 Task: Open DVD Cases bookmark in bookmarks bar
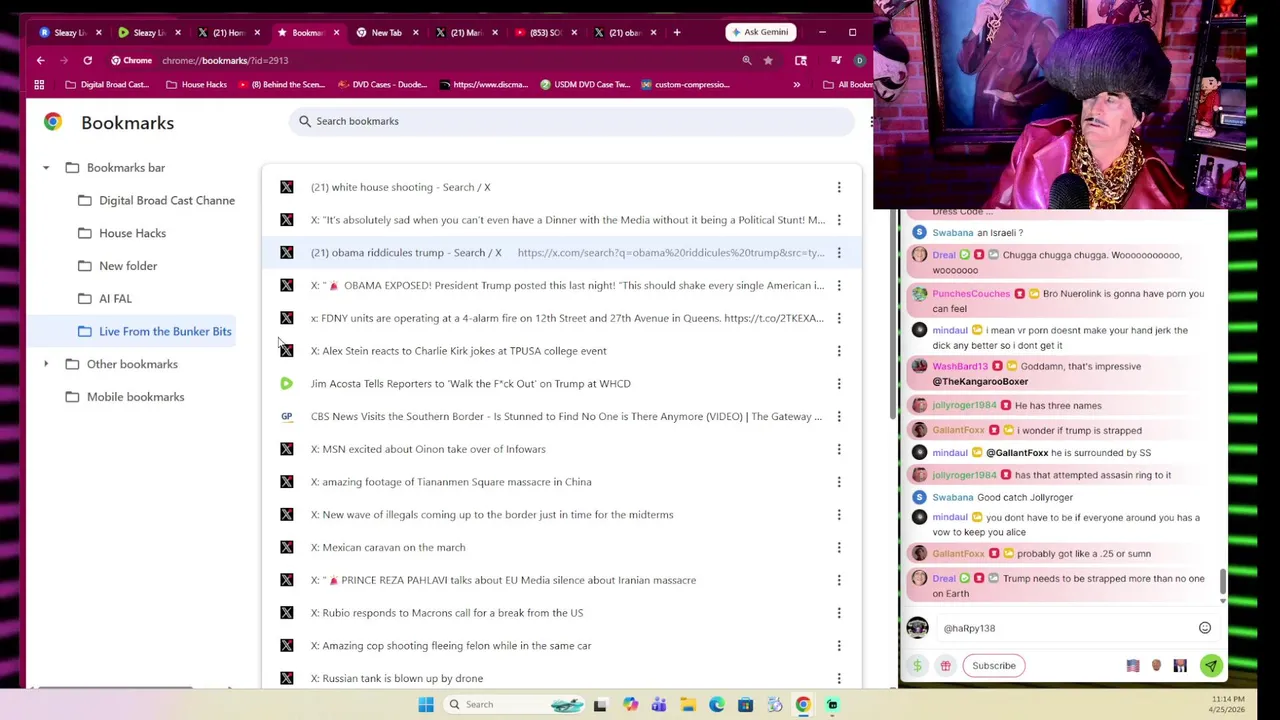pos(382,85)
